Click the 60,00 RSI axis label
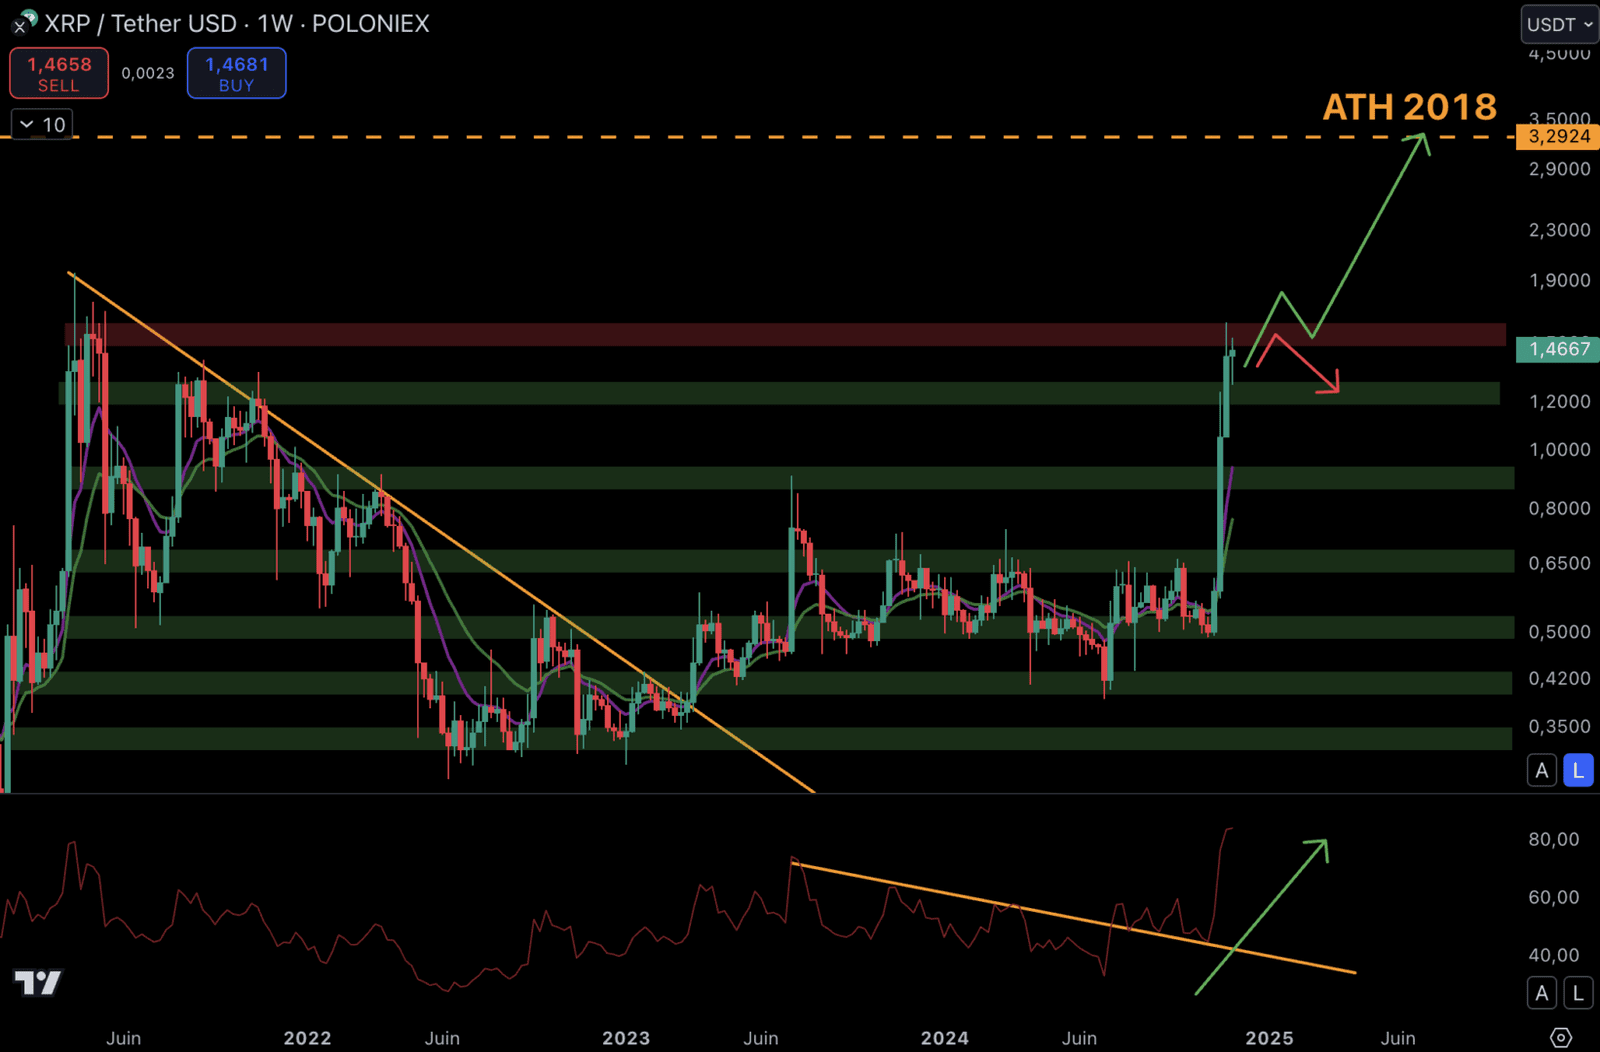This screenshot has height=1052, width=1600. (x=1554, y=897)
